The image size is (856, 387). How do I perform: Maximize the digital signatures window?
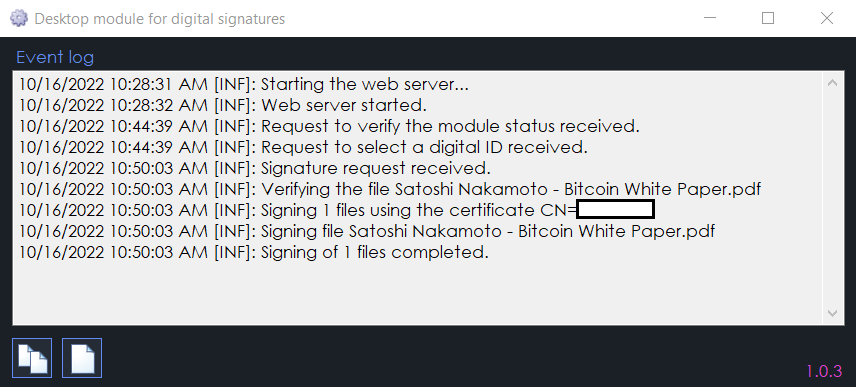pyautogui.click(x=768, y=18)
